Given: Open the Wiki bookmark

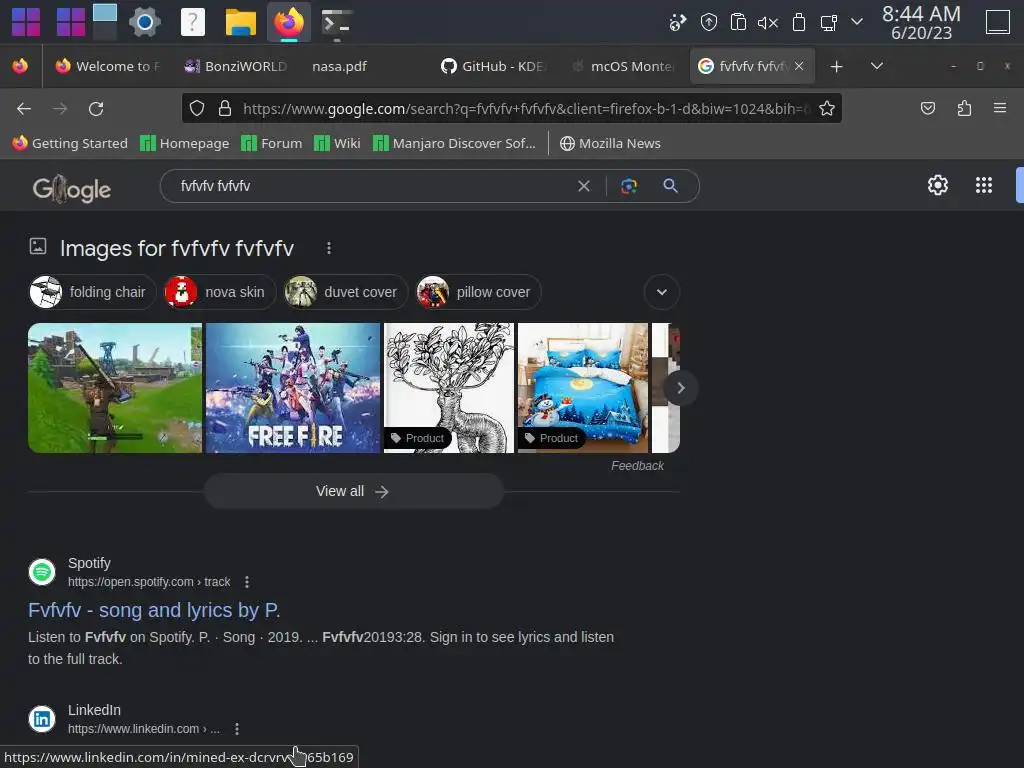Looking at the screenshot, I should pyautogui.click(x=337, y=143).
